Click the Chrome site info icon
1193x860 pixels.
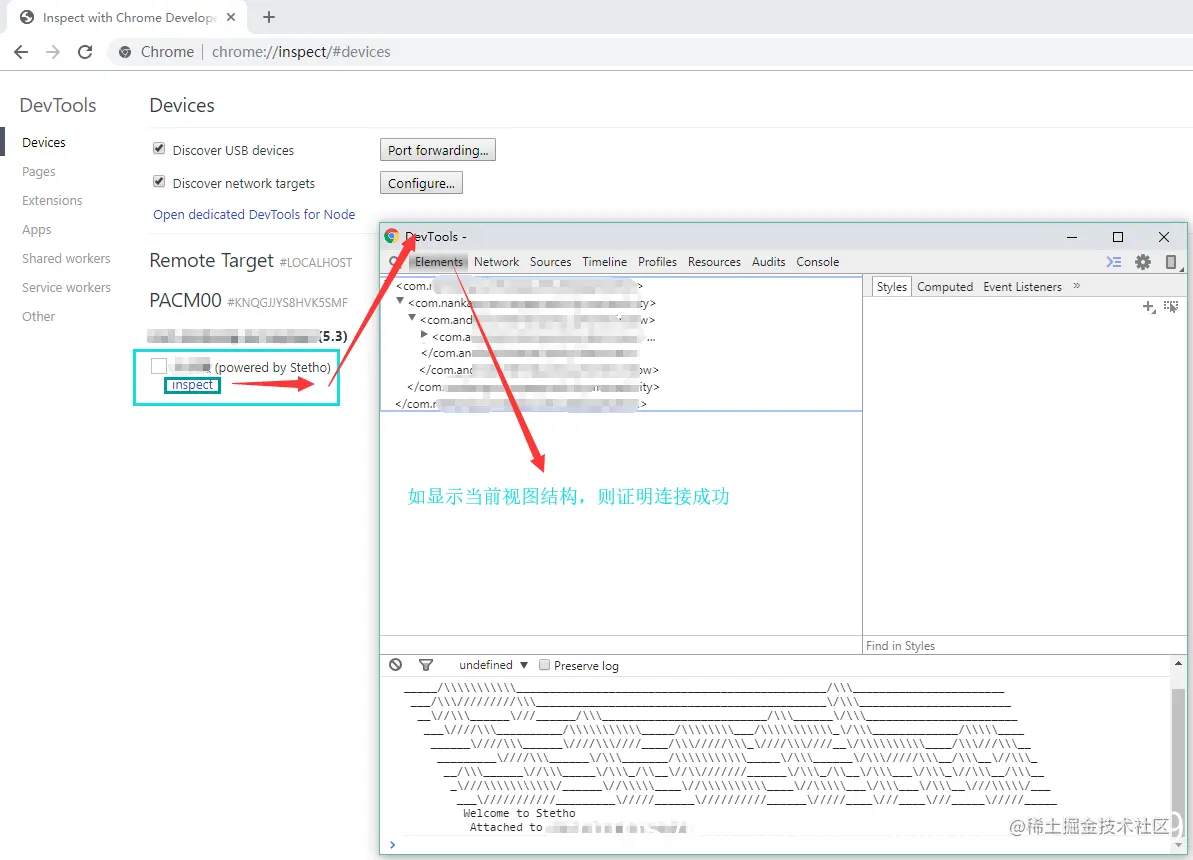tap(125, 52)
